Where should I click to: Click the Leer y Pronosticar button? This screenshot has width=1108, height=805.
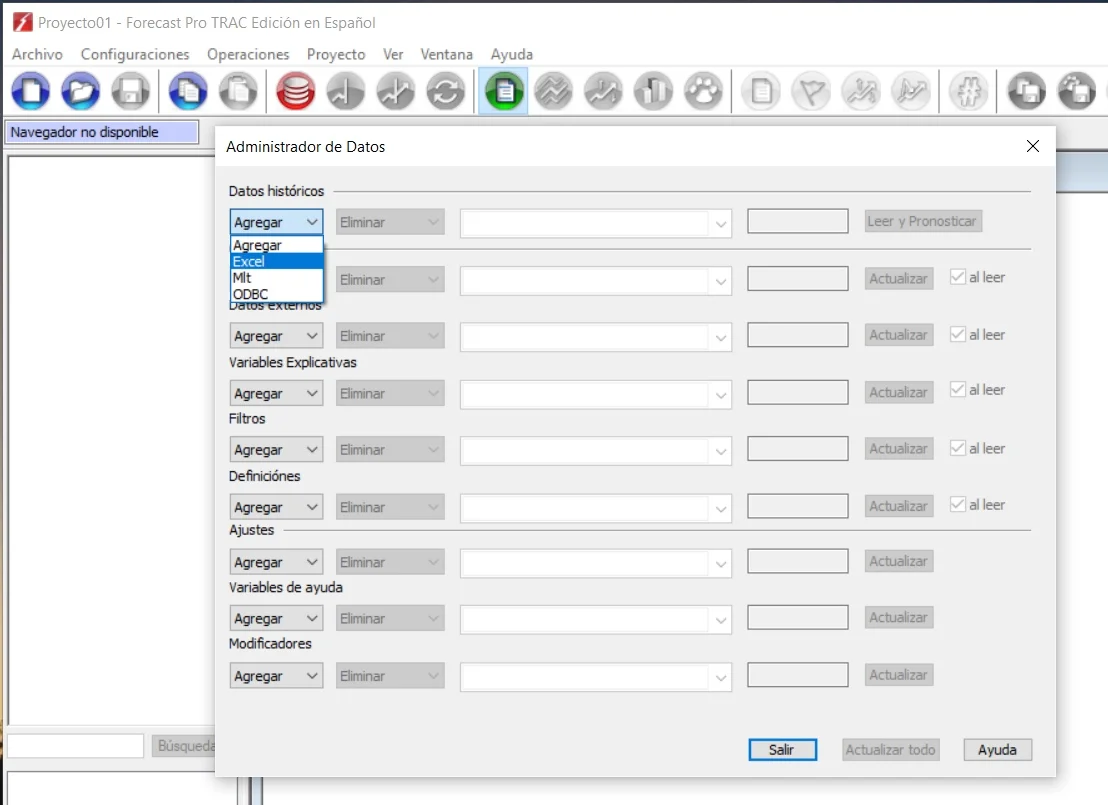click(922, 221)
